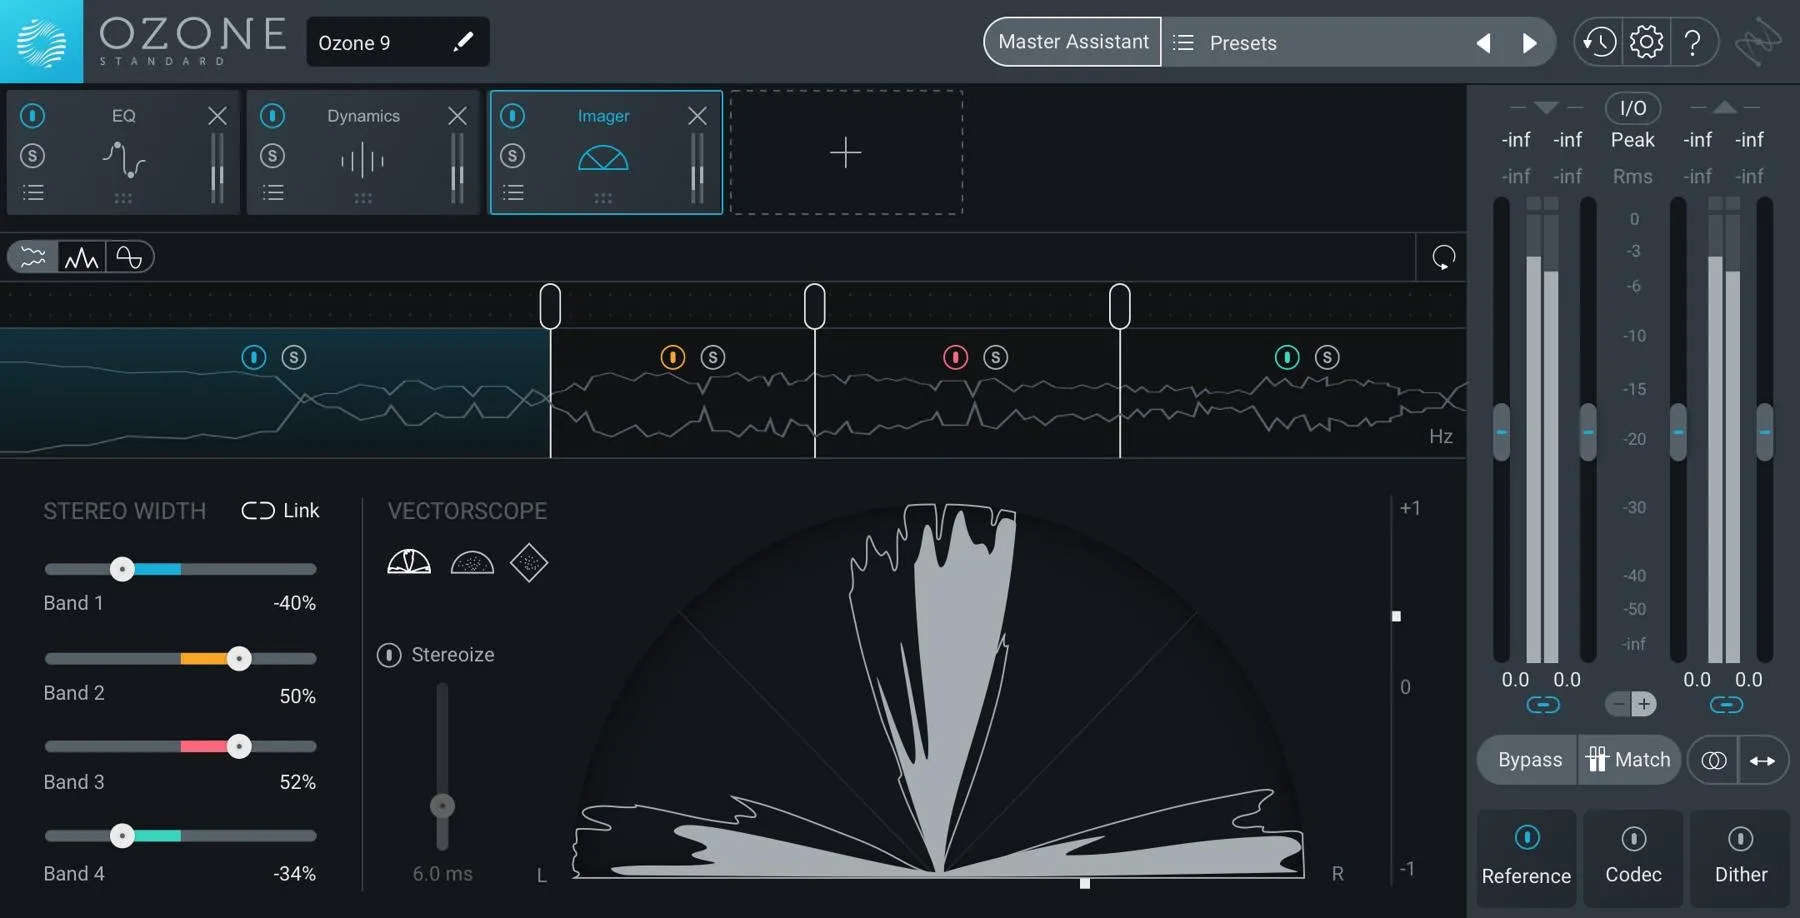Click the pencil icon to rename Ozone 9 preset
1800x918 pixels.
pyautogui.click(x=463, y=42)
